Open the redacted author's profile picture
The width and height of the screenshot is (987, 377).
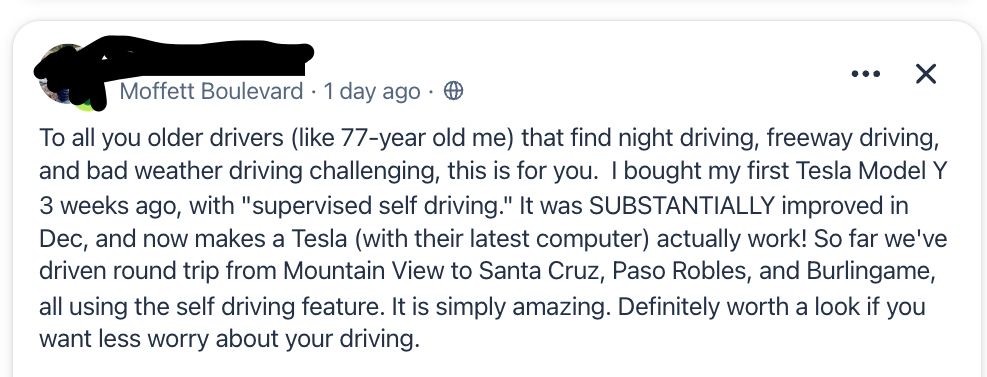63,76
